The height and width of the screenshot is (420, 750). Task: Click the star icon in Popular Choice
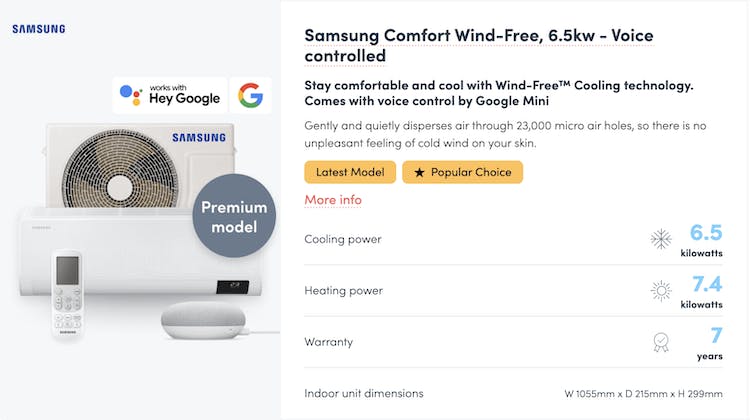click(420, 172)
